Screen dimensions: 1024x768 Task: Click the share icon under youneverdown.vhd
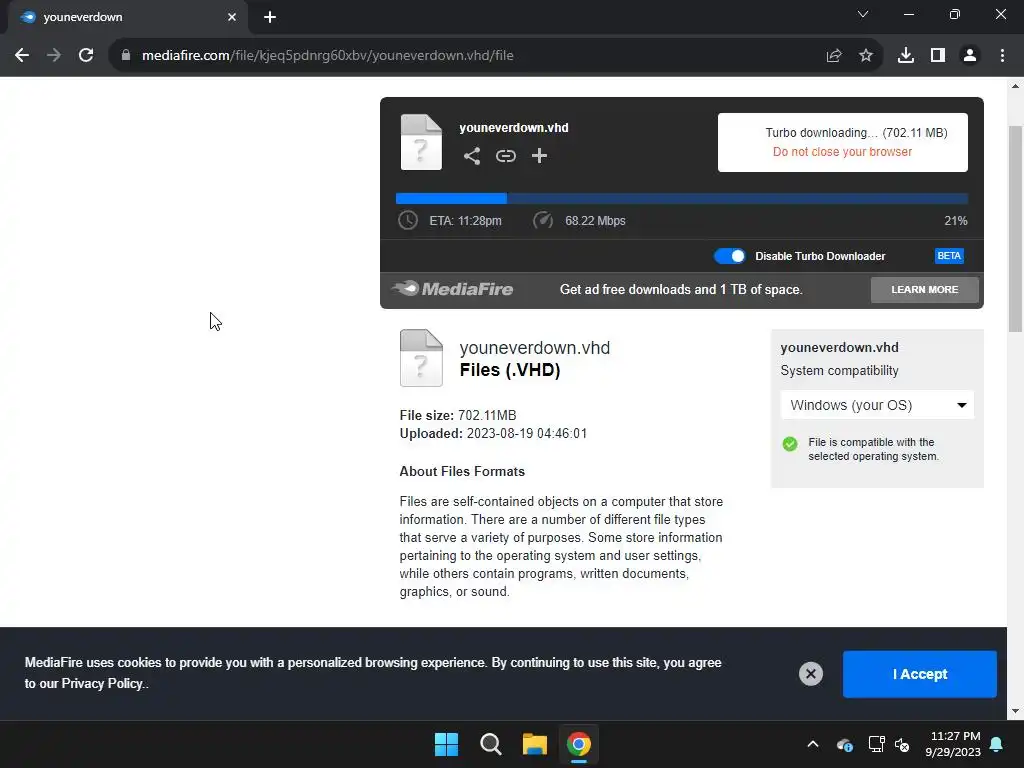[x=472, y=156]
